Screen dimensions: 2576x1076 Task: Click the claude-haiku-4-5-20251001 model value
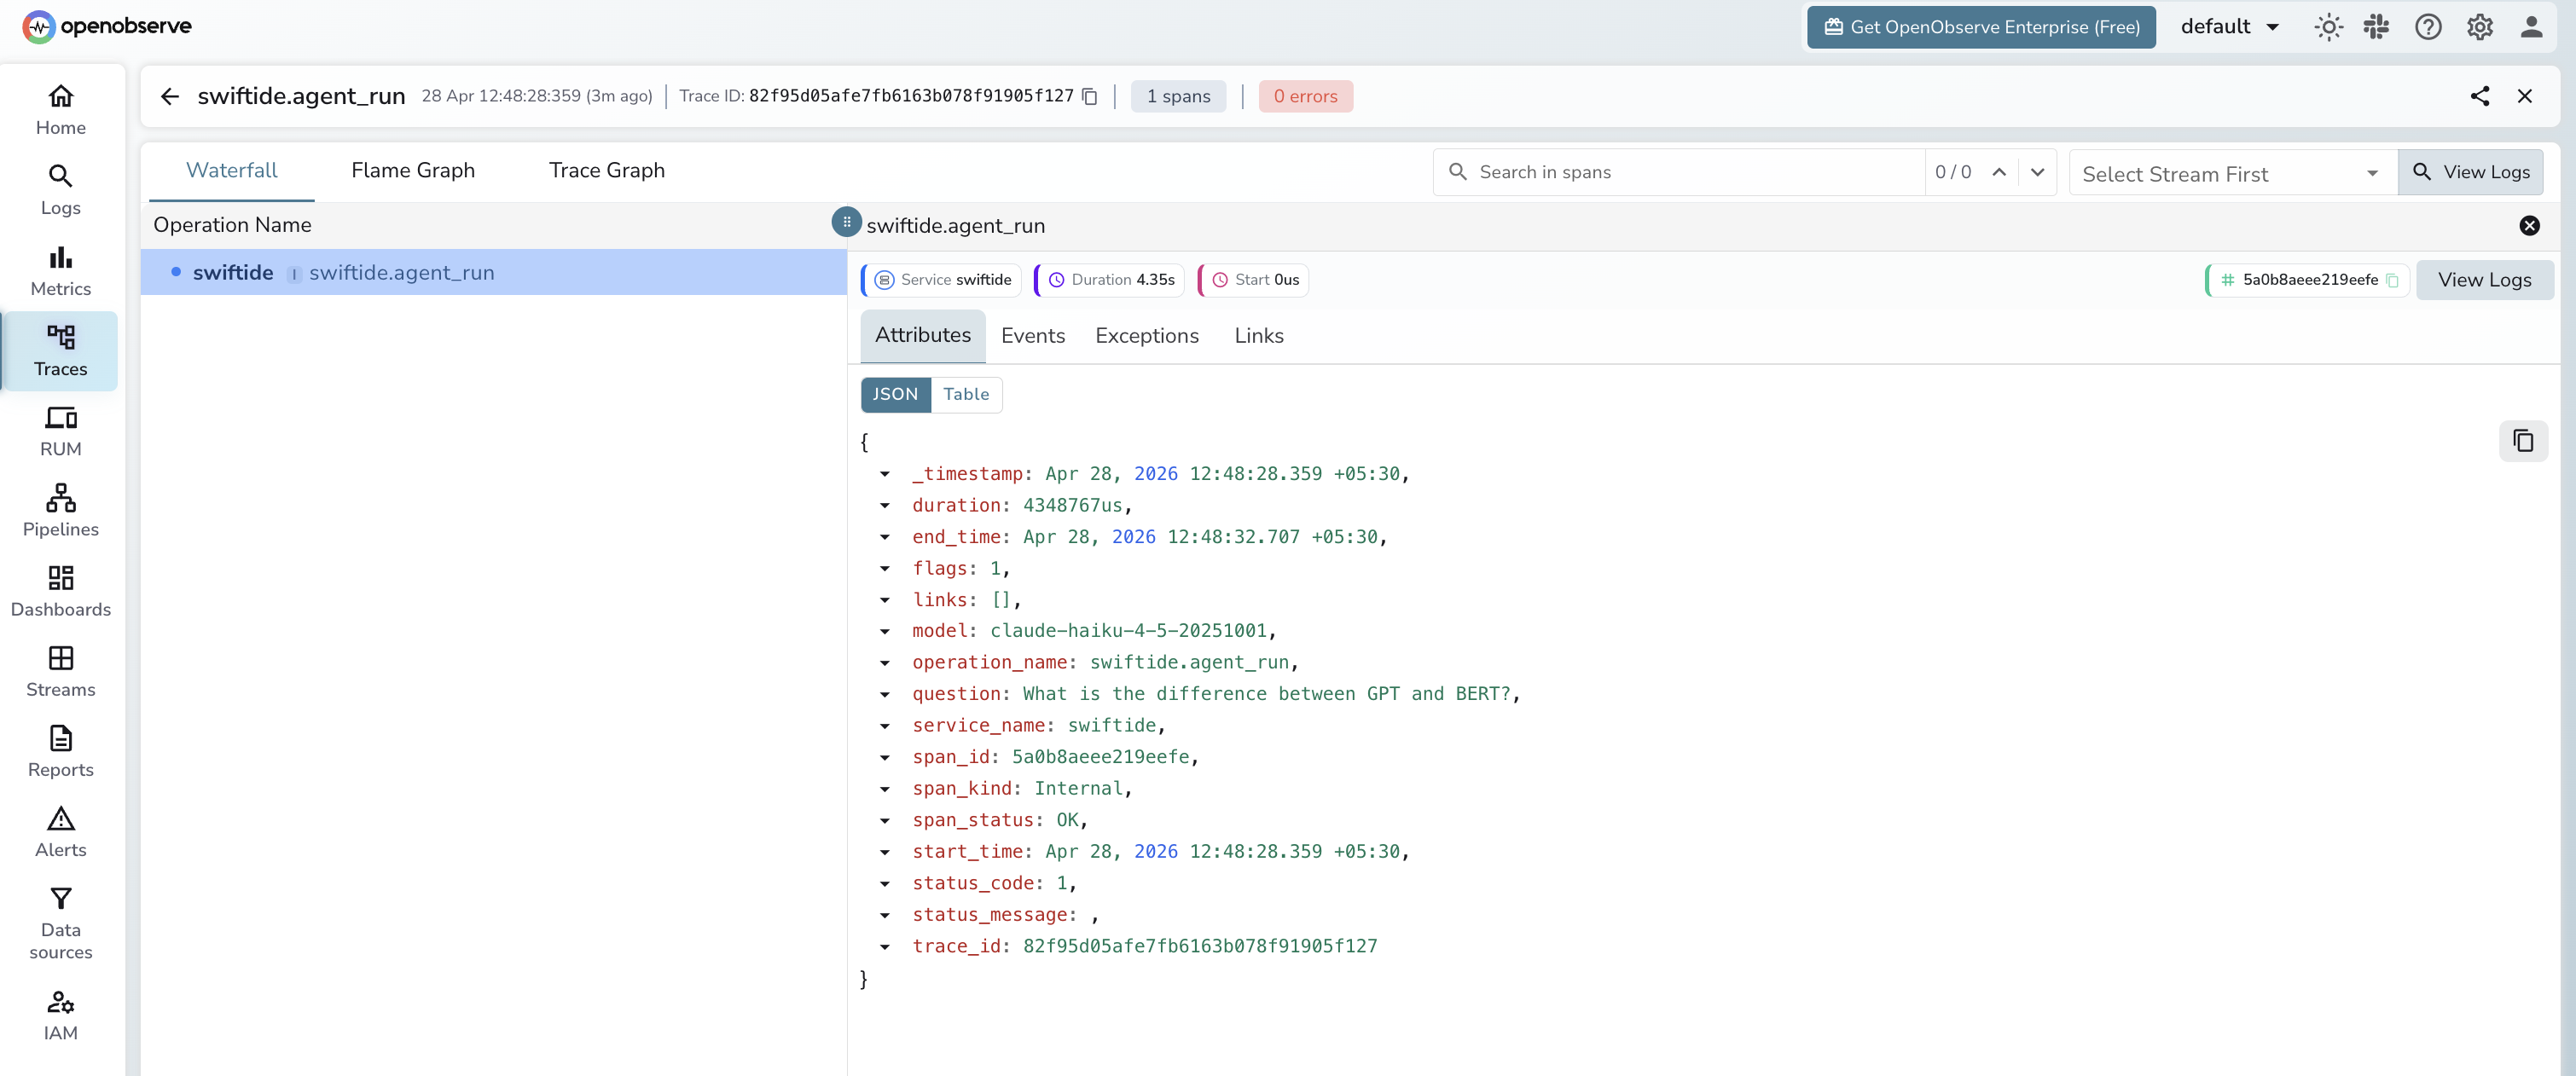click(1128, 631)
